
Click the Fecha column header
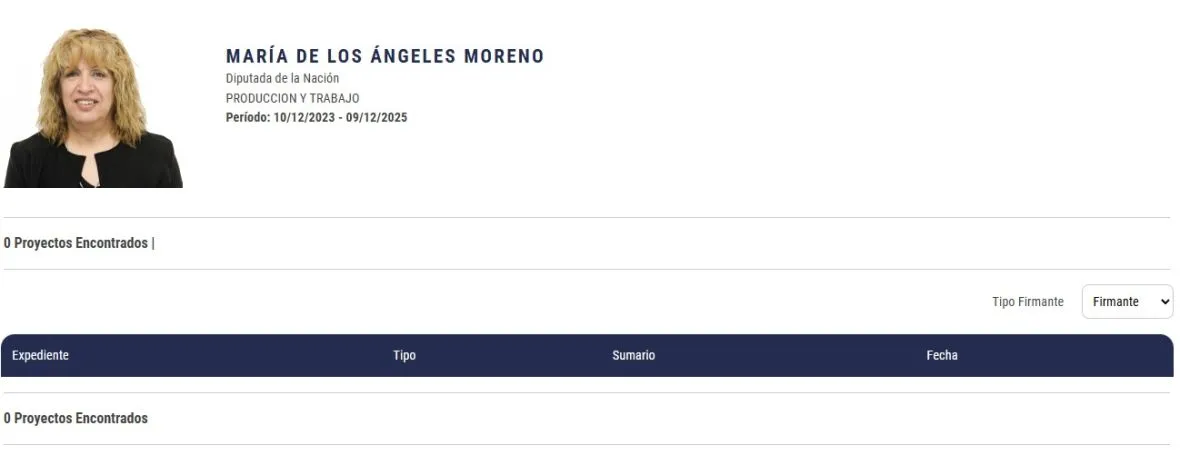coord(941,355)
